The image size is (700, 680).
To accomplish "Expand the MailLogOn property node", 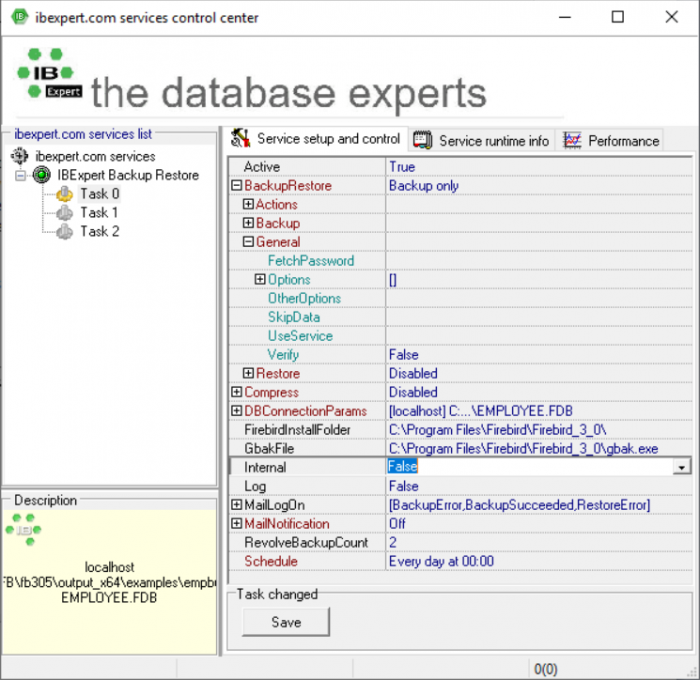I will tap(237, 505).
